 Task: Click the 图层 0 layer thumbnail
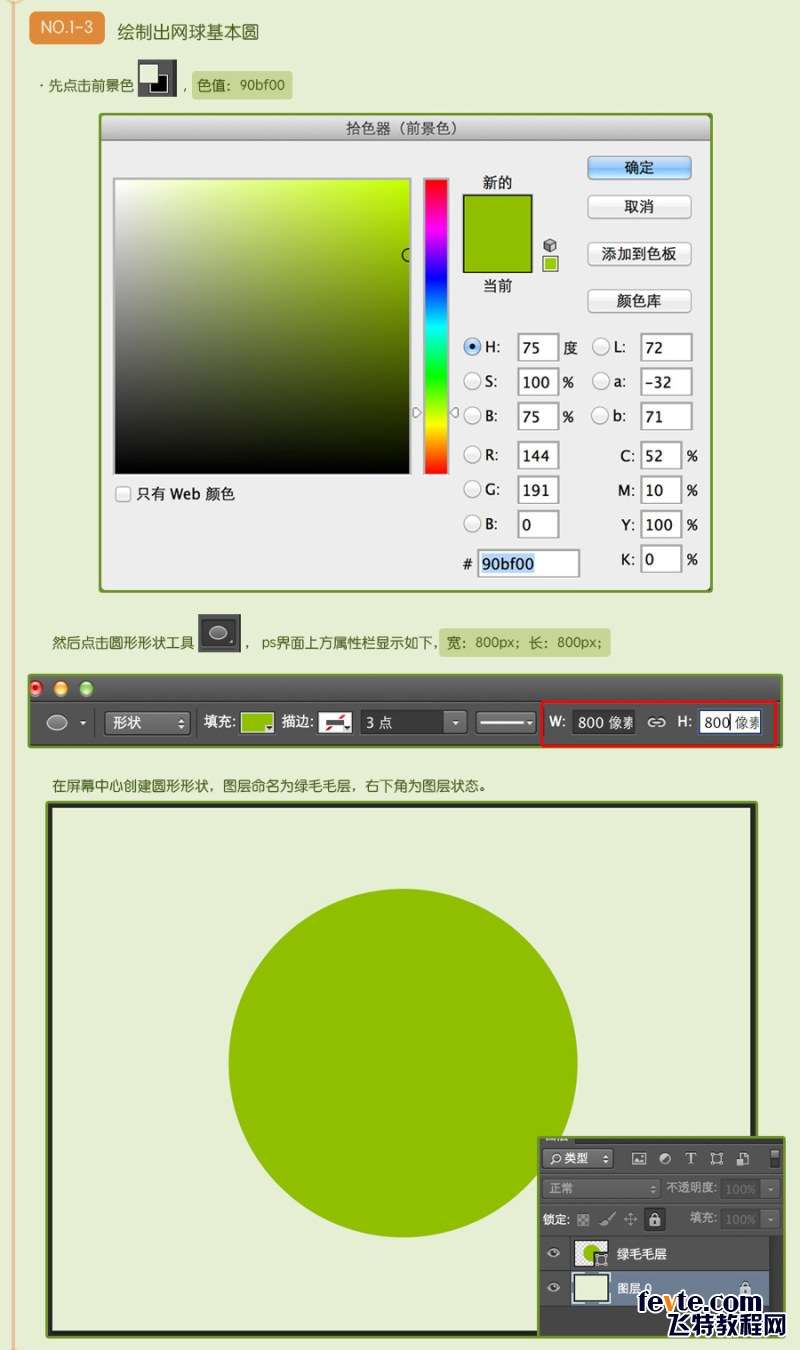[x=590, y=1288]
